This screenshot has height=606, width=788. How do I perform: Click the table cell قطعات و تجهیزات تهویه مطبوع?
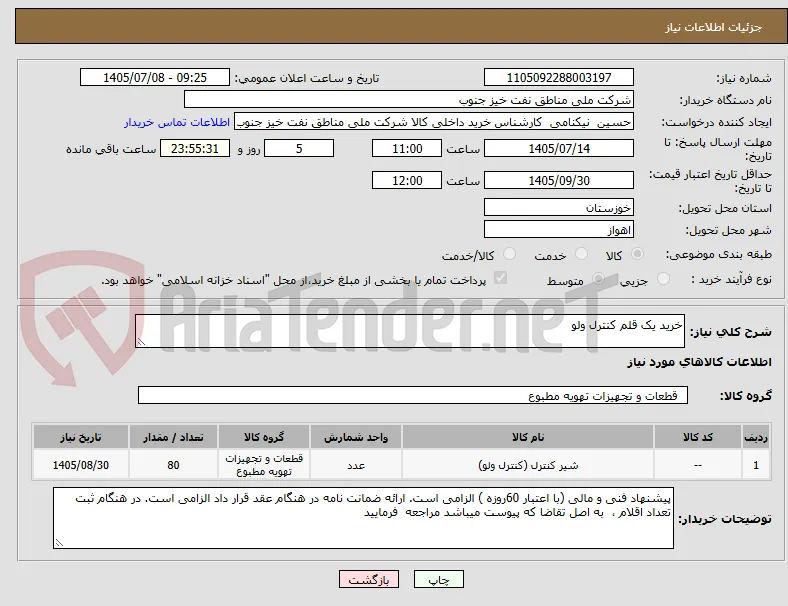(x=264, y=465)
